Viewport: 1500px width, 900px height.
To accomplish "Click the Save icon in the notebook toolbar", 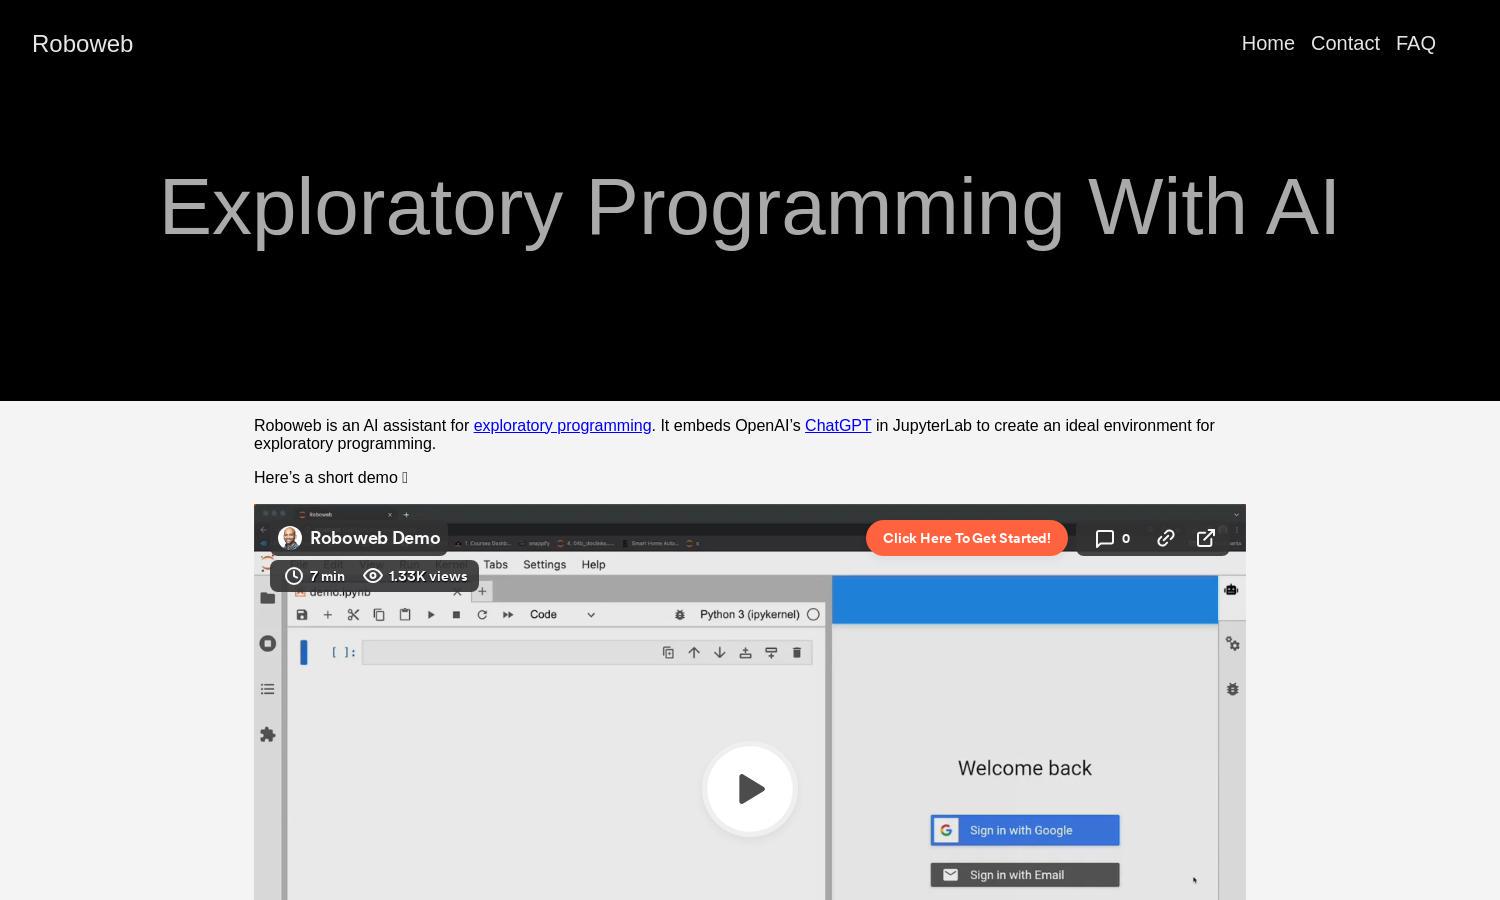I will point(302,615).
